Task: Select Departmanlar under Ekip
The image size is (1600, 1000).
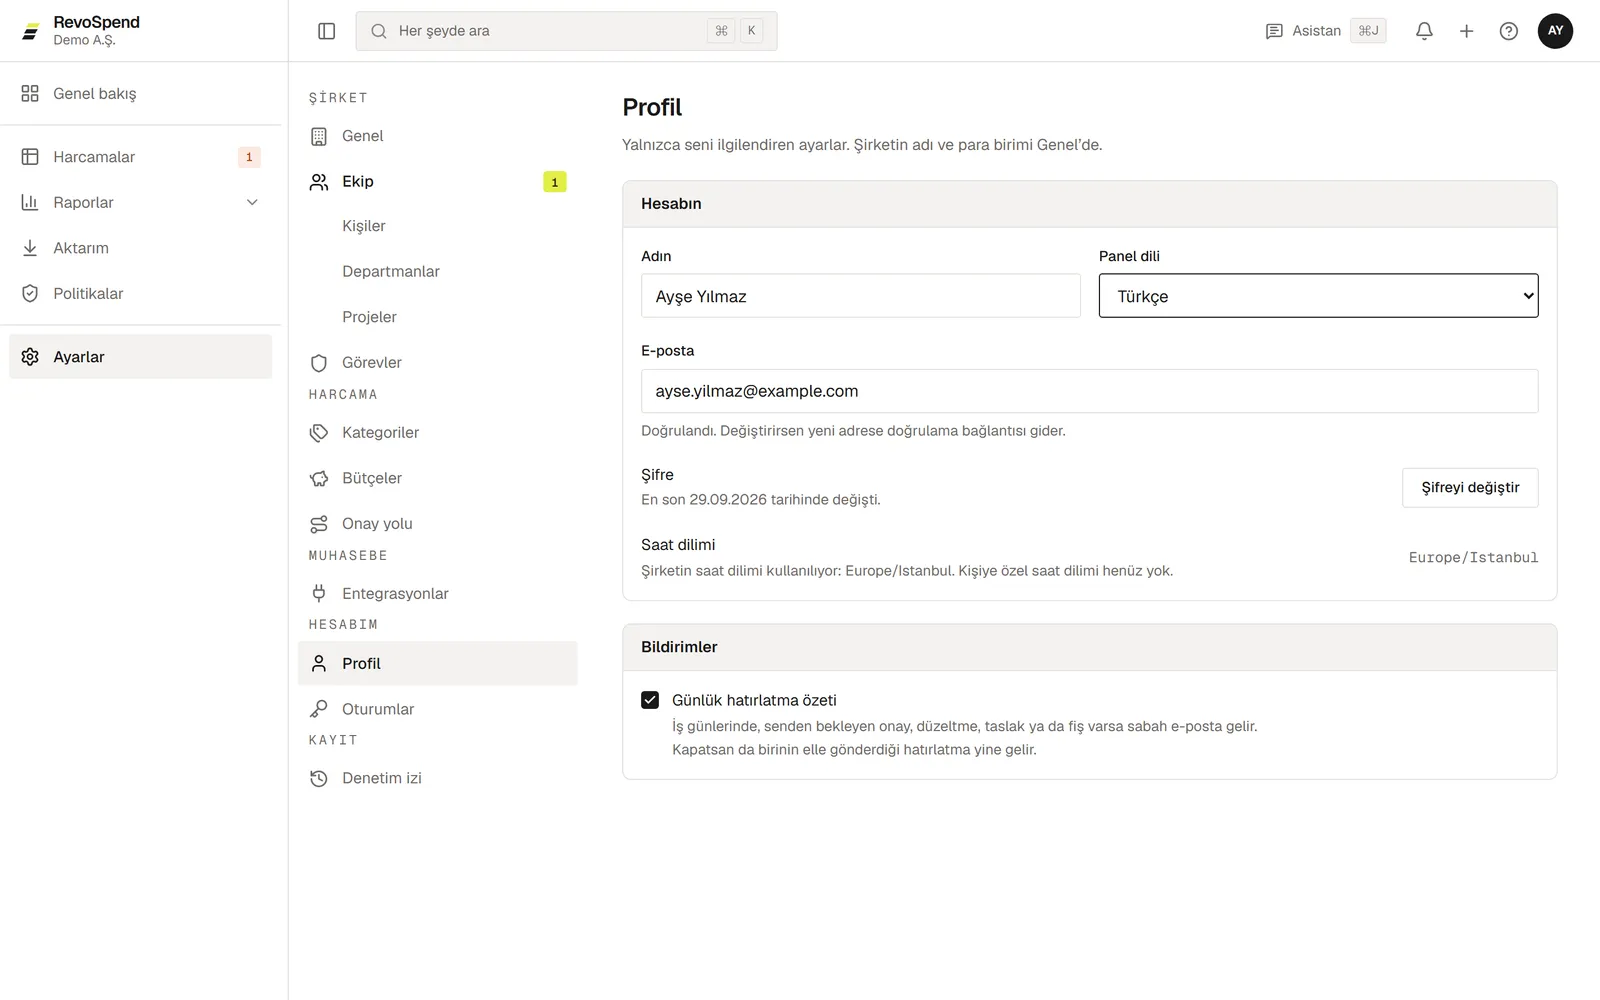Action: click(390, 271)
